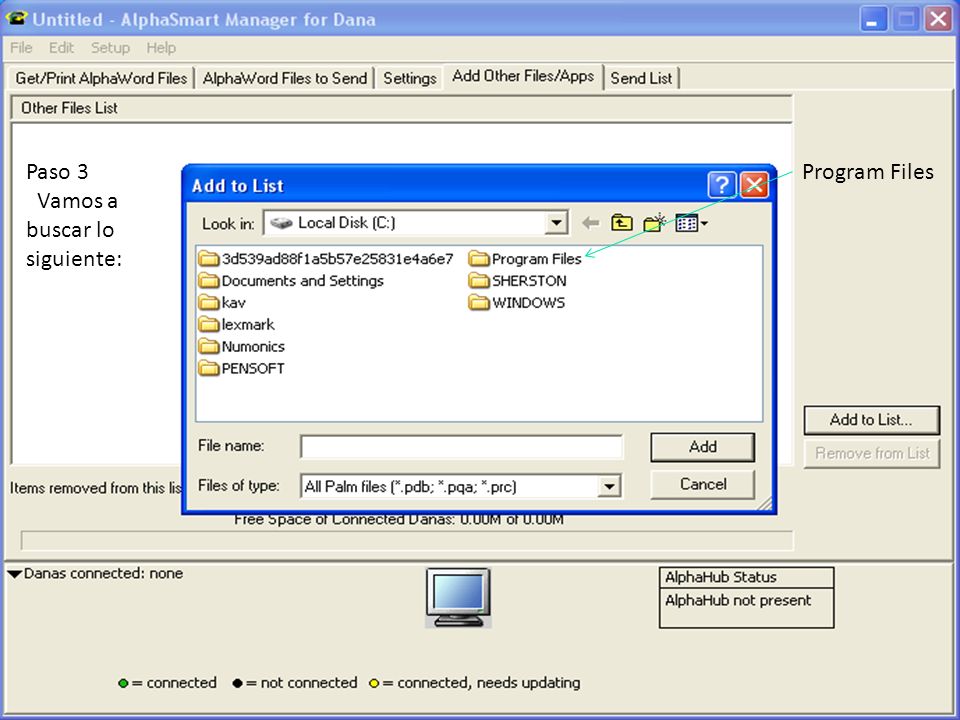Collapse the Danas connected triangle
This screenshot has width=960, height=720.
point(15,574)
